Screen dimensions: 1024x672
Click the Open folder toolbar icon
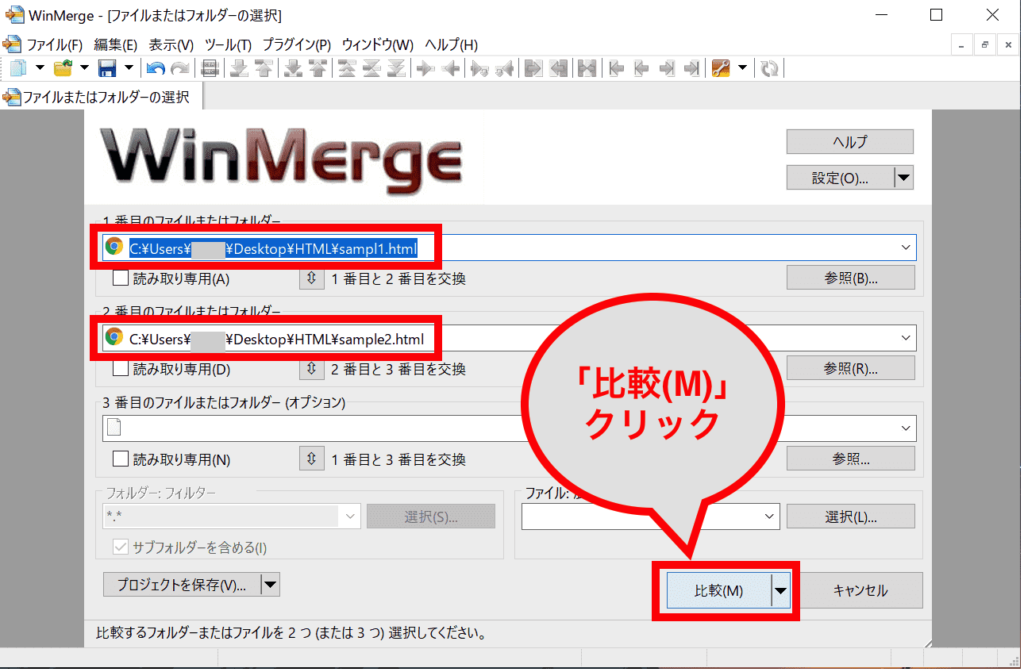tap(63, 68)
